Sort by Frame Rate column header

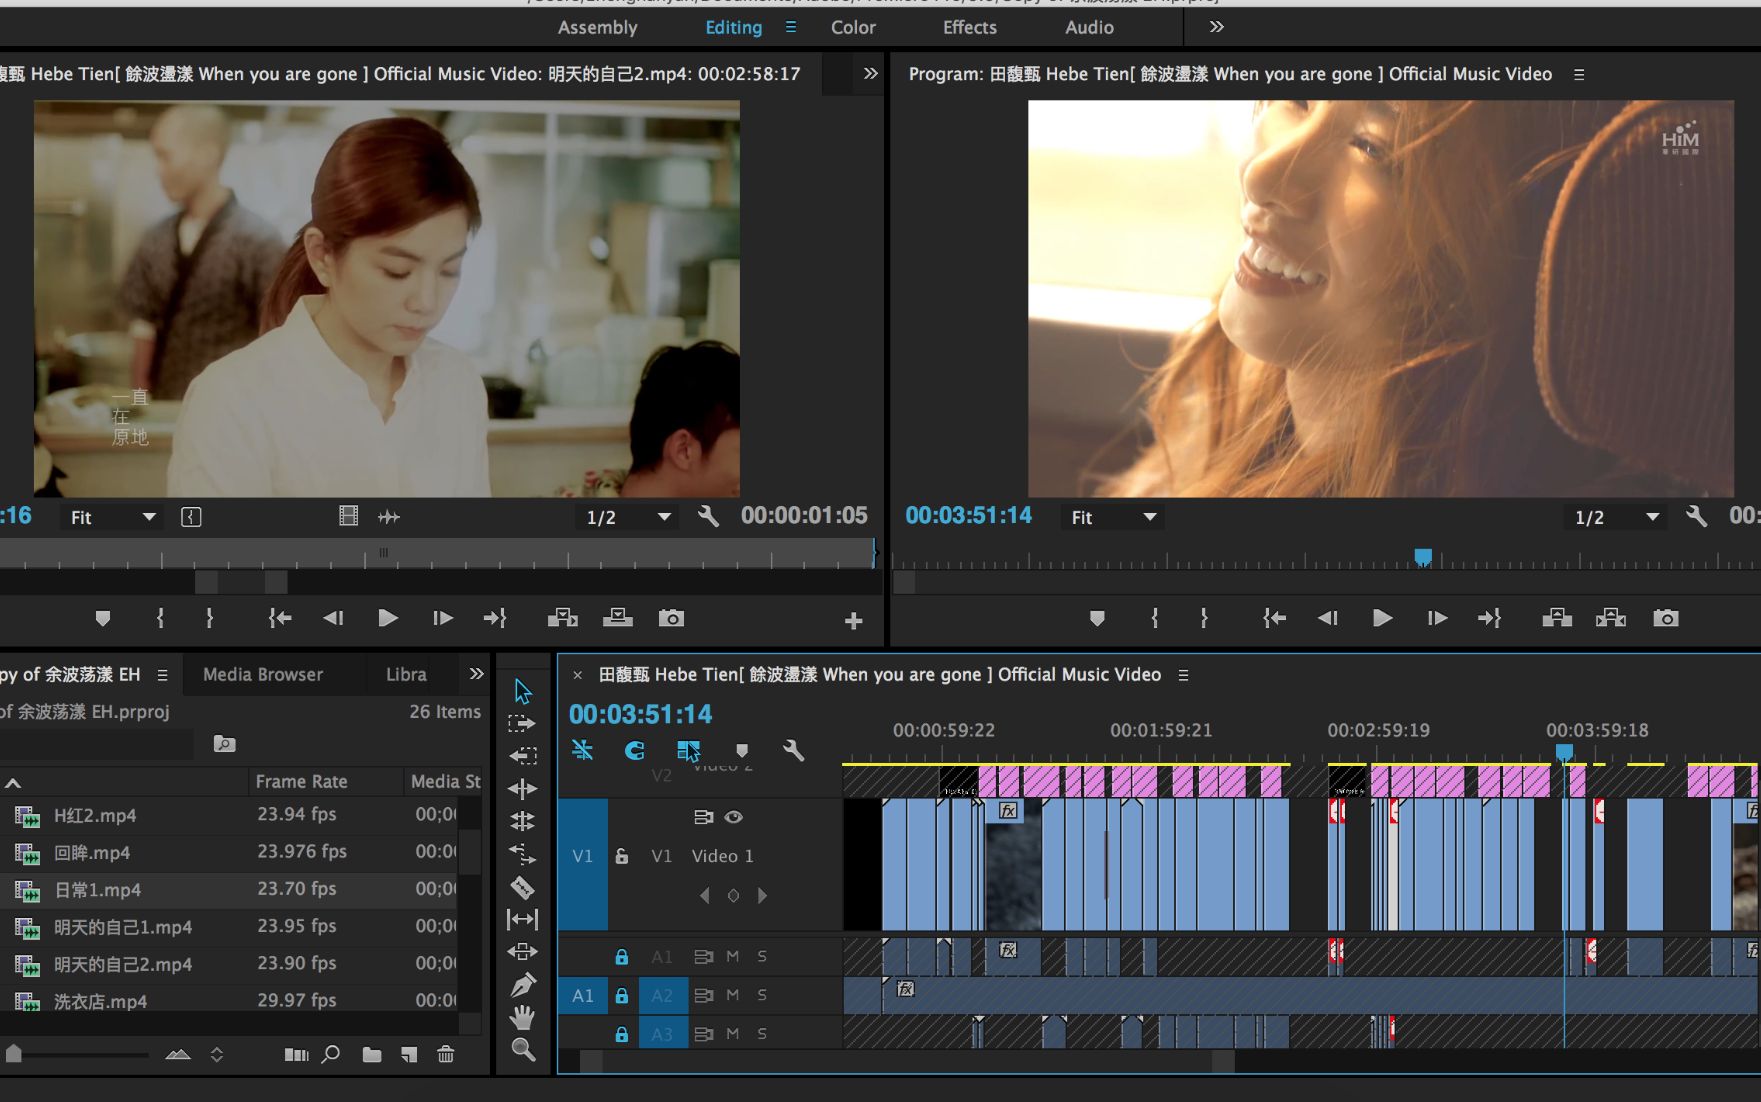click(301, 781)
